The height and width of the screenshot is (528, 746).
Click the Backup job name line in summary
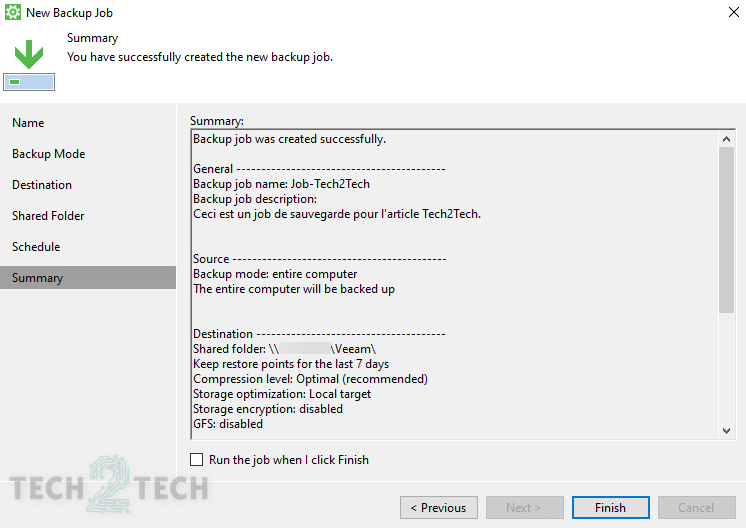281,184
